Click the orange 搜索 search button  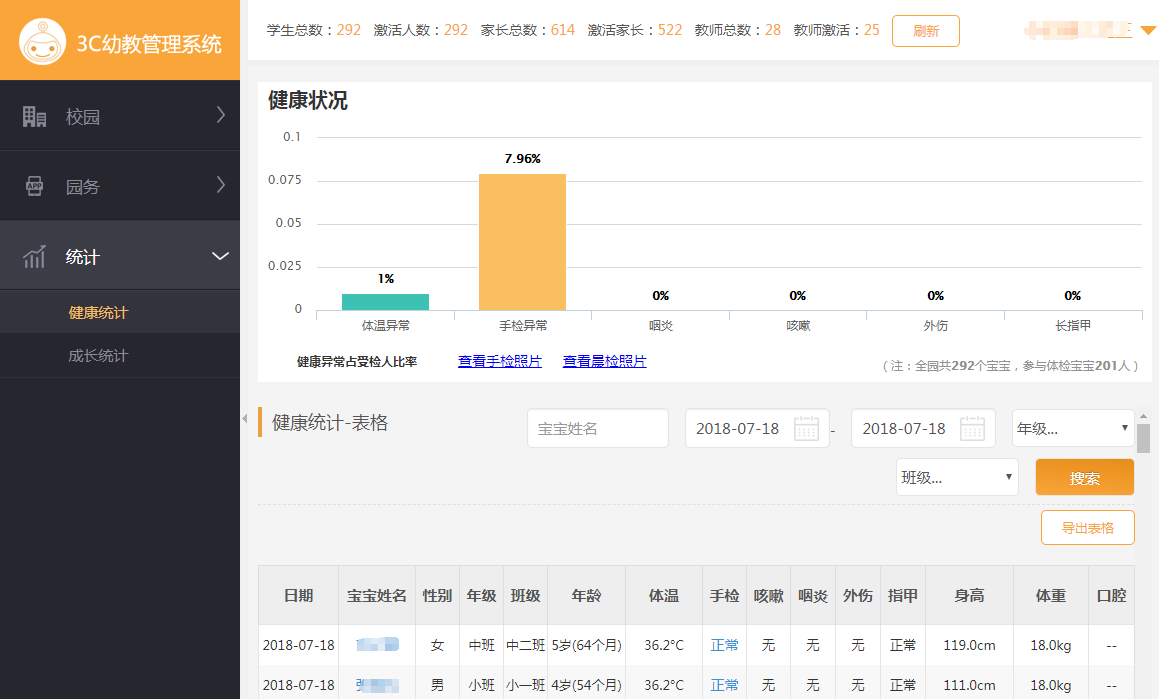pyautogui.click(x=1084, y=478)
